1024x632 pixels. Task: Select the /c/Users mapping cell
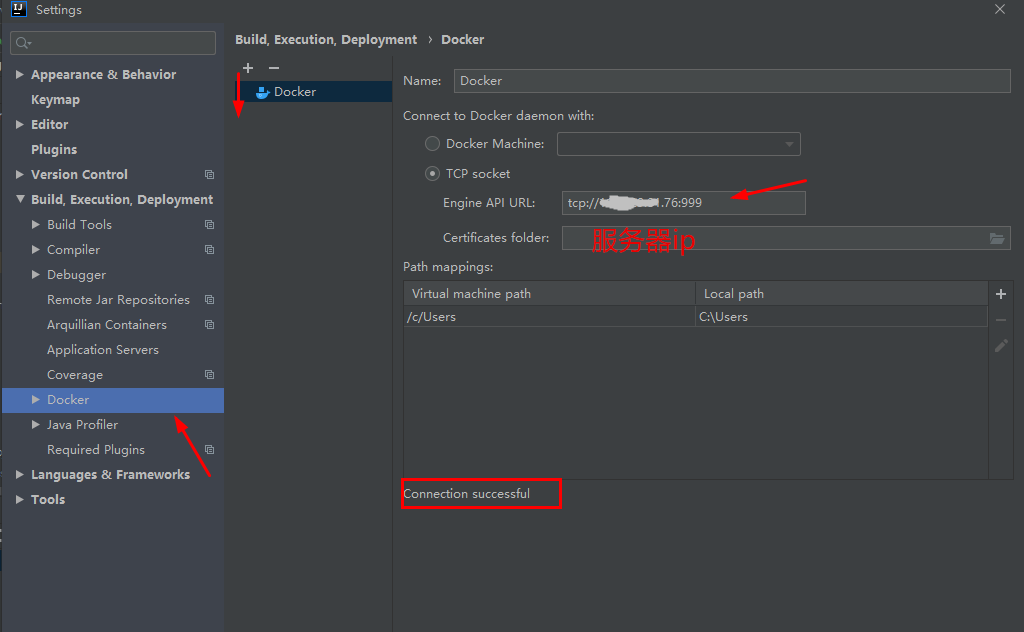pos(549,317)
